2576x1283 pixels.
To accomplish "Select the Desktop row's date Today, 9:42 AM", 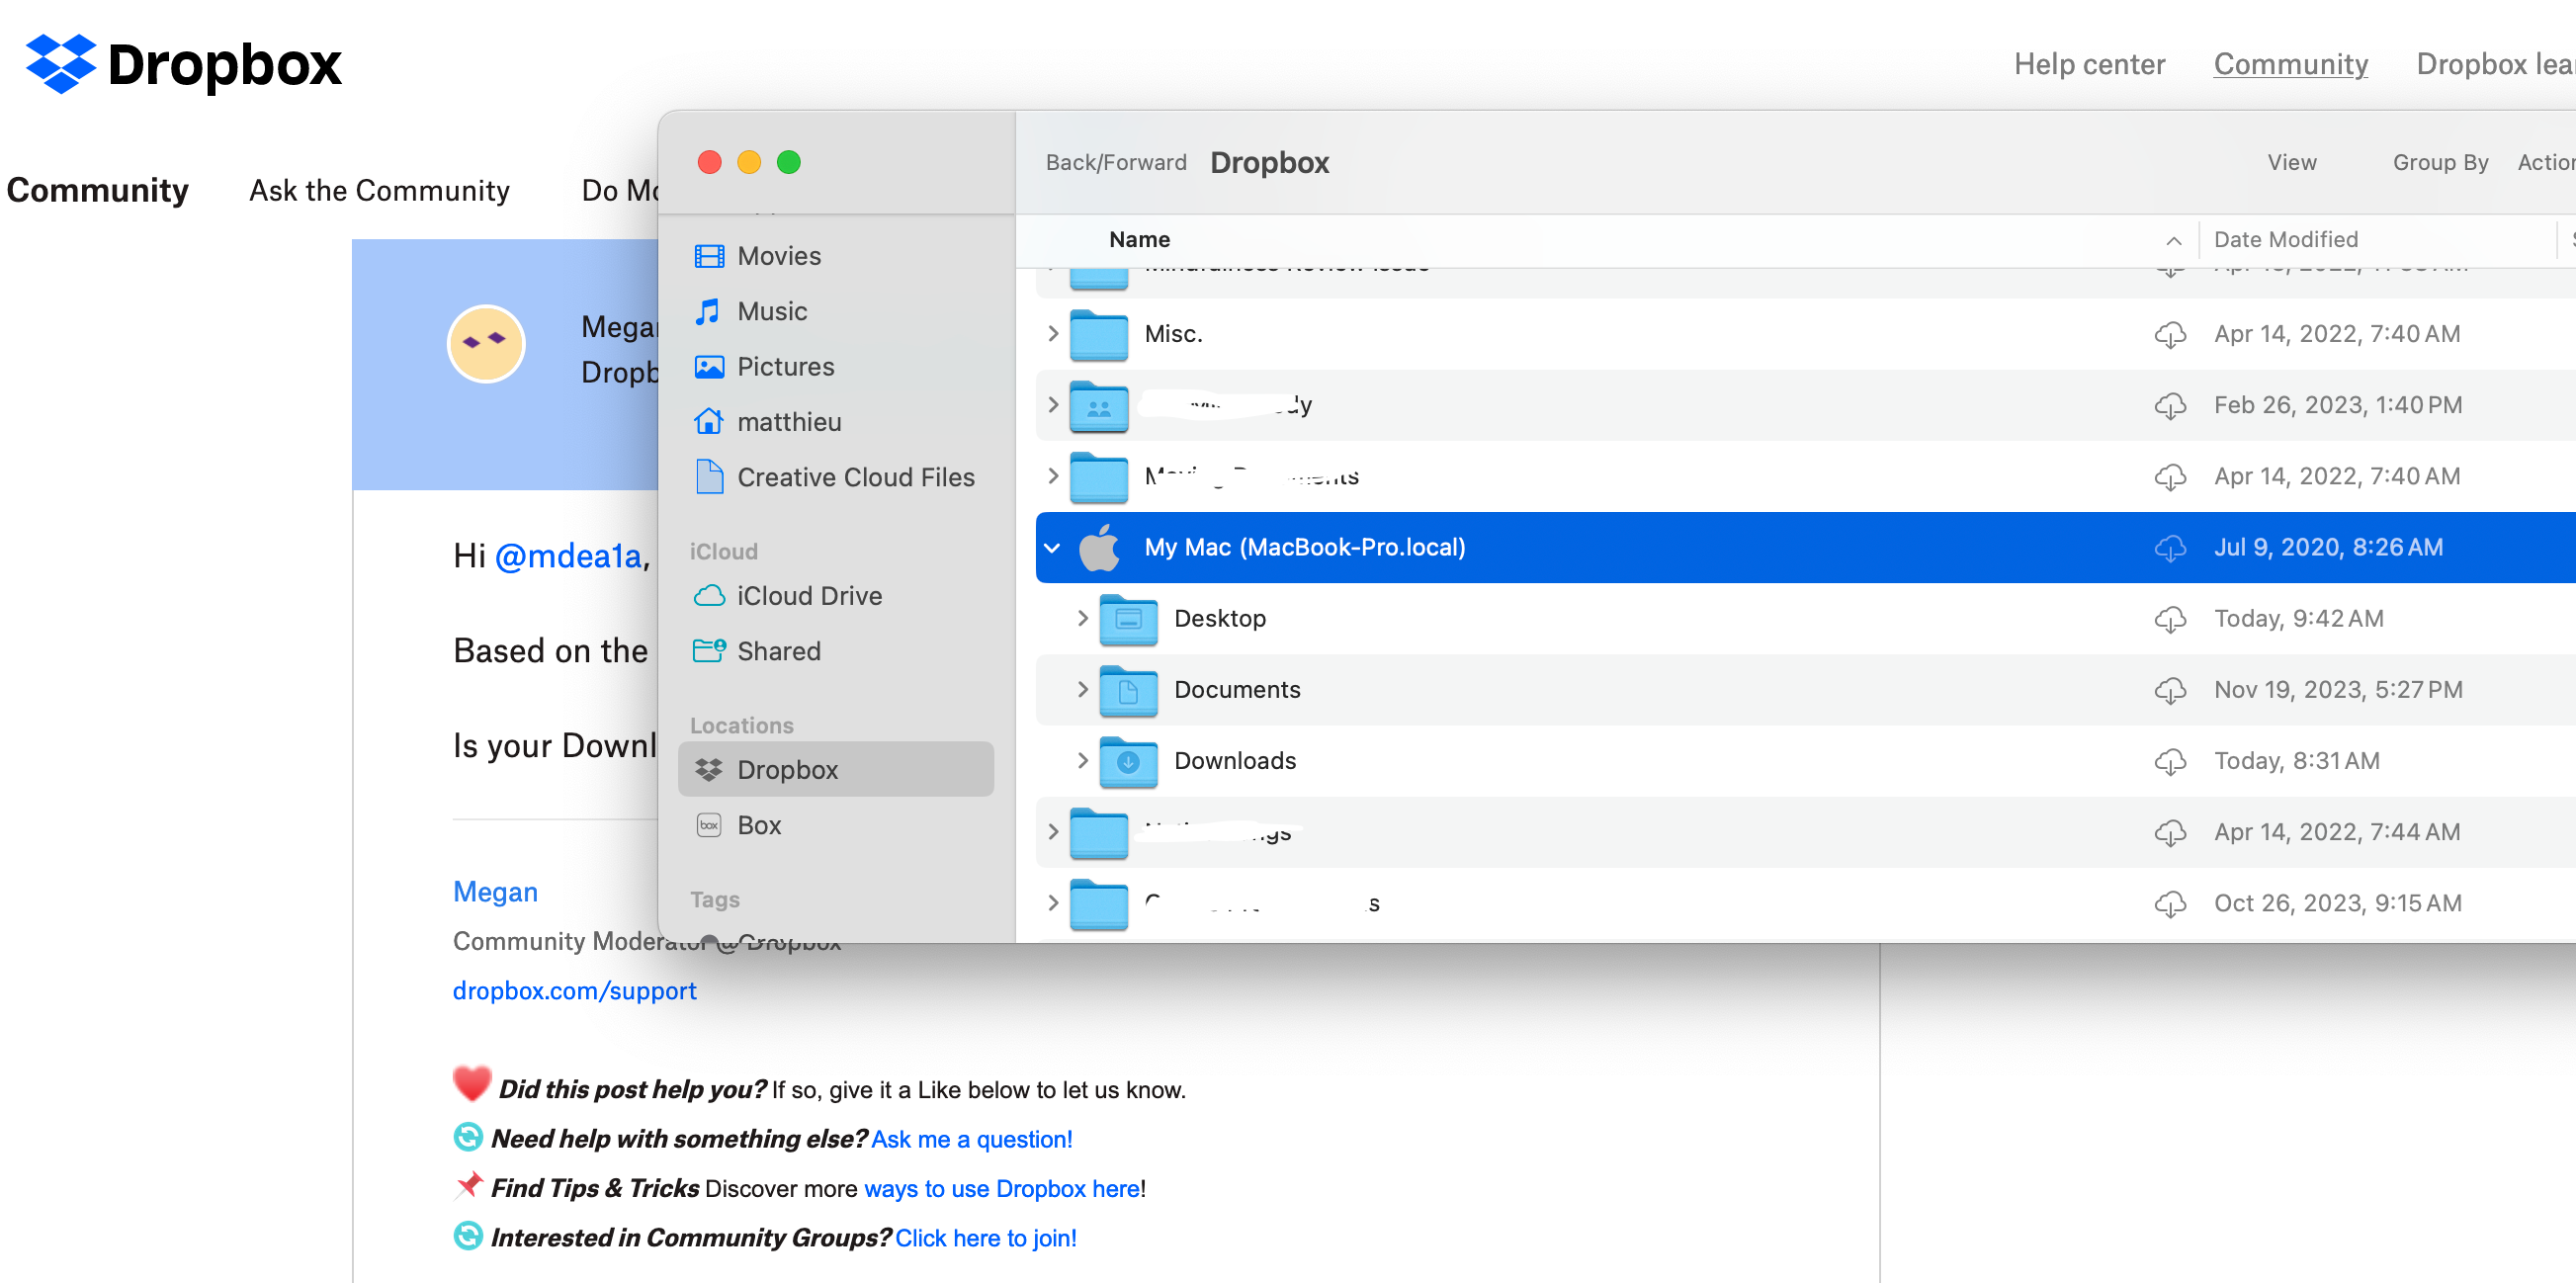I will pos(2298,618).
